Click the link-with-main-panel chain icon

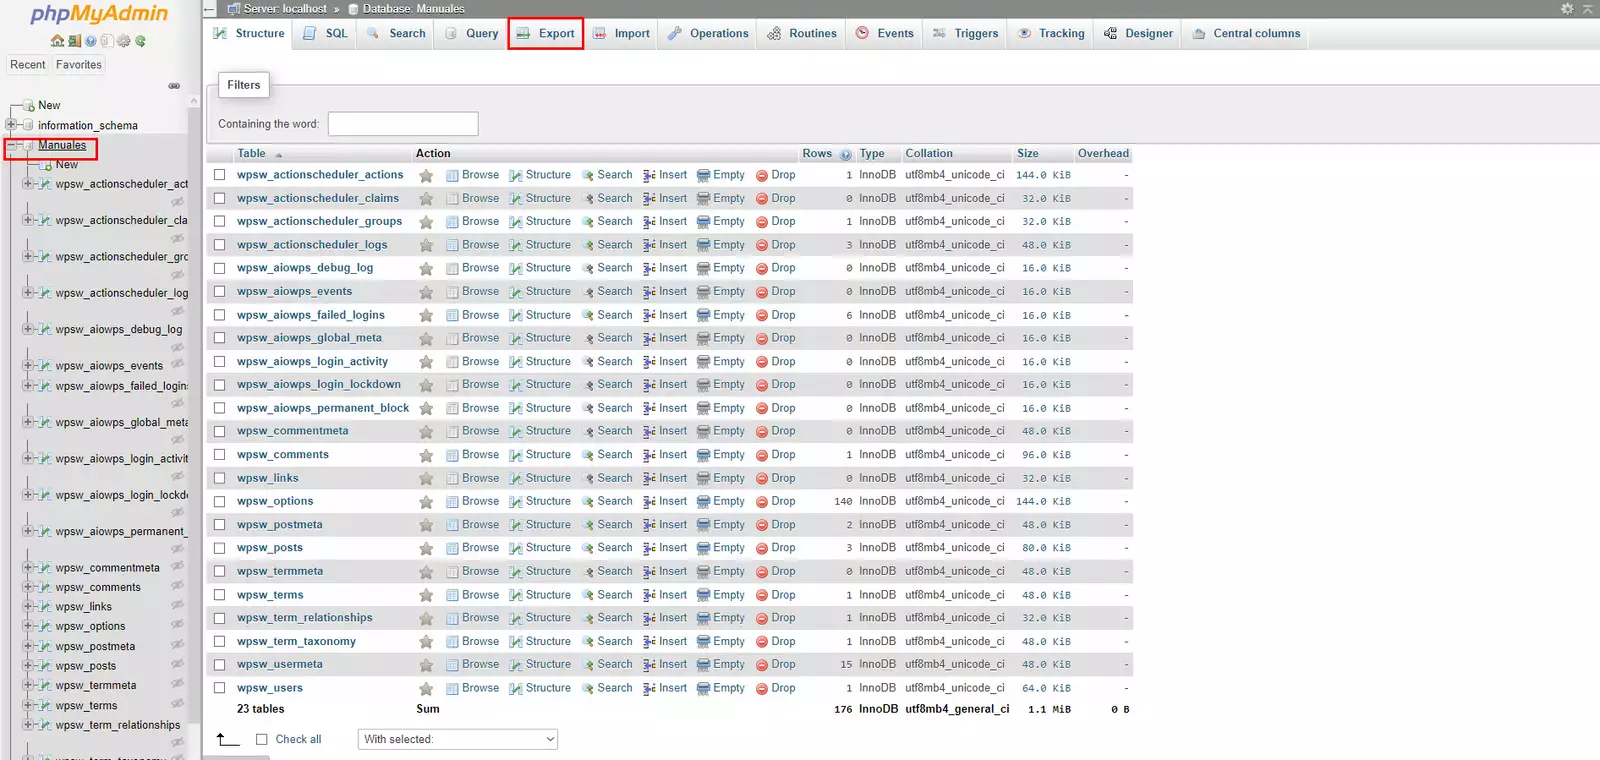coord(174,86)
